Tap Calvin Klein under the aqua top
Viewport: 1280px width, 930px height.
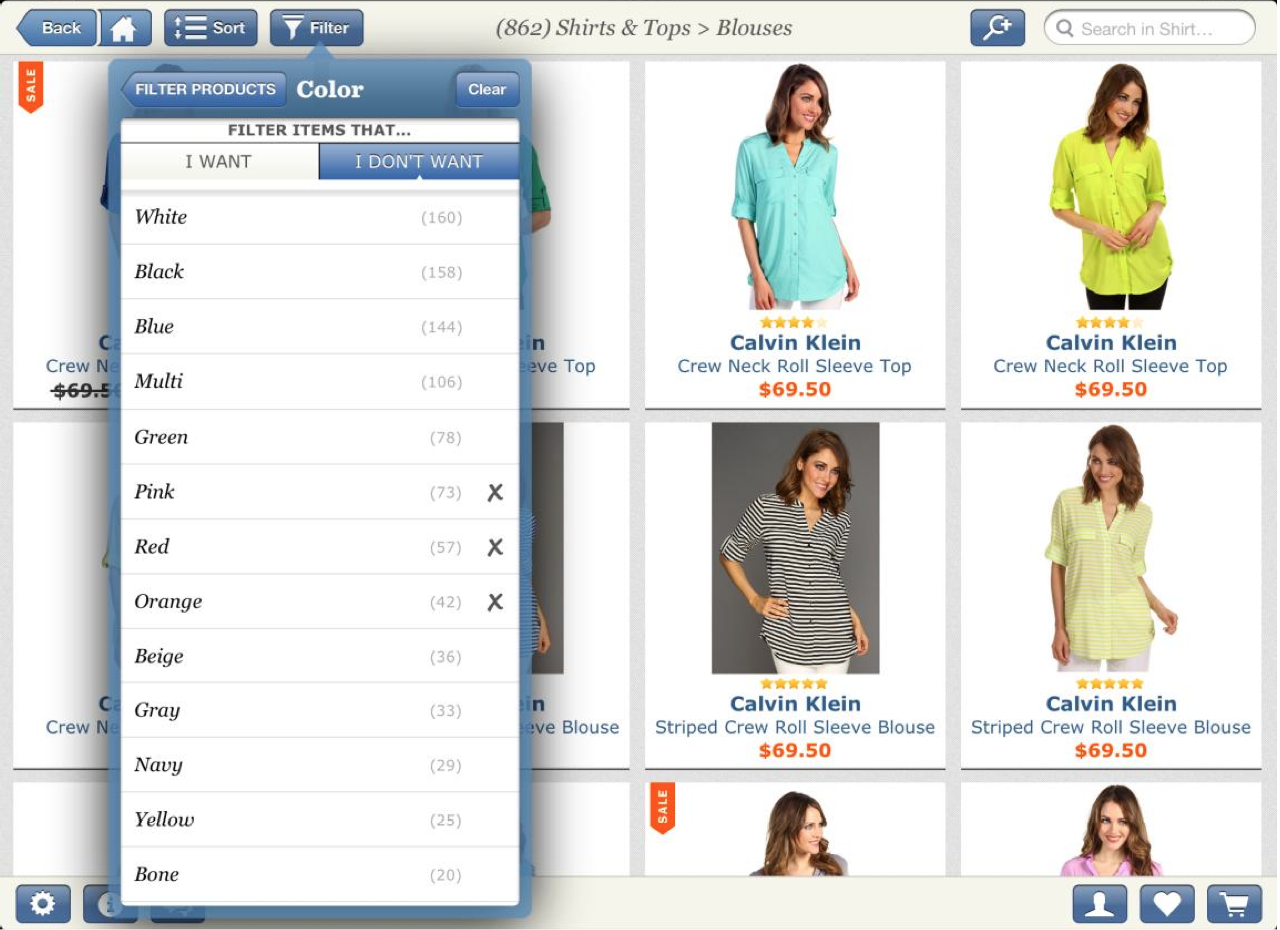click(795, 343)
